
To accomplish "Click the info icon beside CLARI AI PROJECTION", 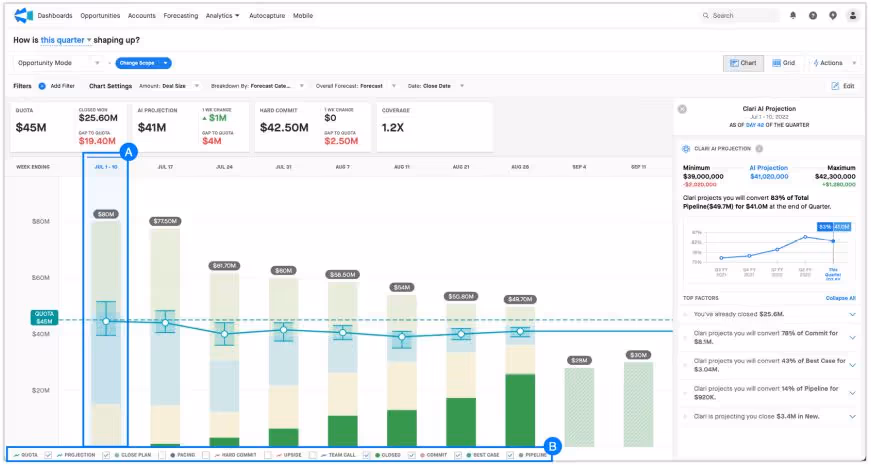I will tap(759, 149).
